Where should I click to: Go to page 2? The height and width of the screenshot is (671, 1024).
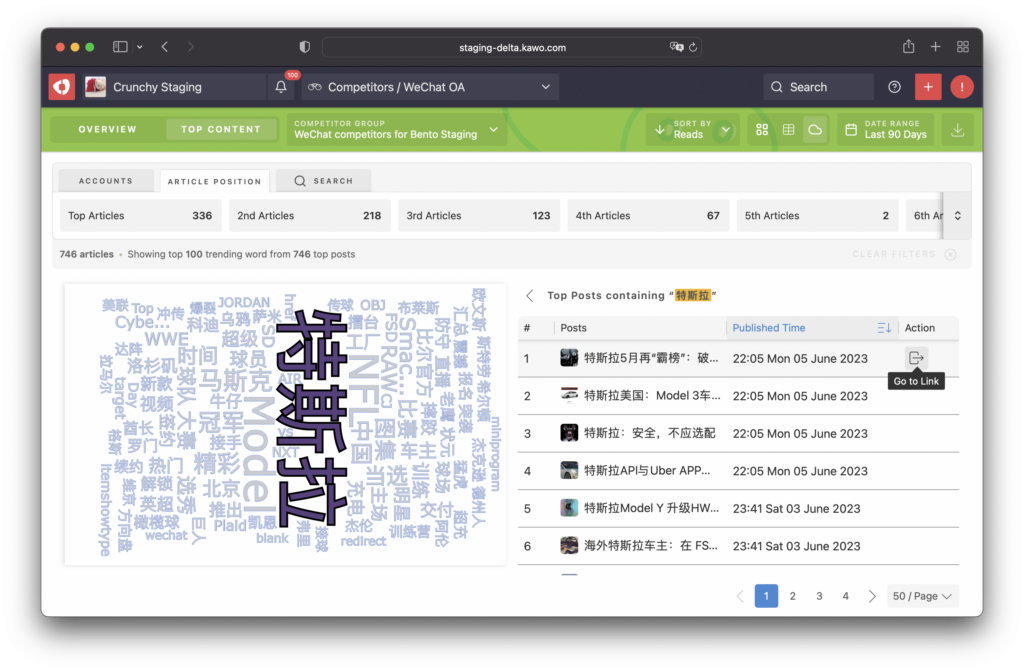pyautogui.click(x=793, y=596)
